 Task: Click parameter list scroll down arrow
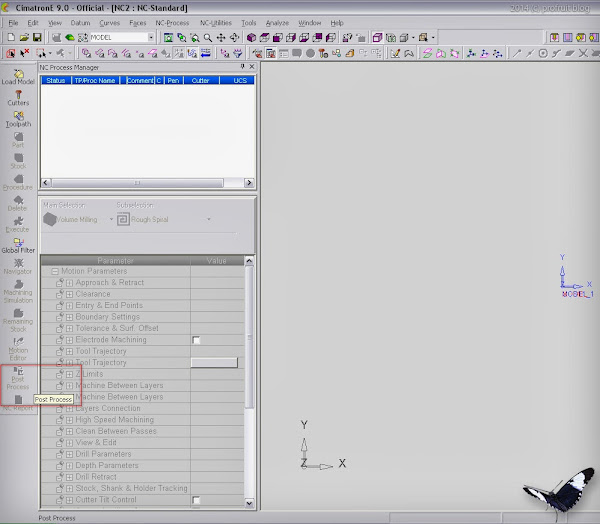249,503
